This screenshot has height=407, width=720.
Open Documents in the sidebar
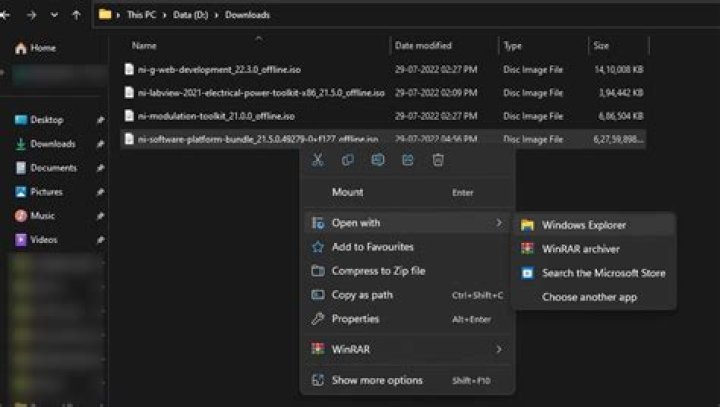(45, 168)
